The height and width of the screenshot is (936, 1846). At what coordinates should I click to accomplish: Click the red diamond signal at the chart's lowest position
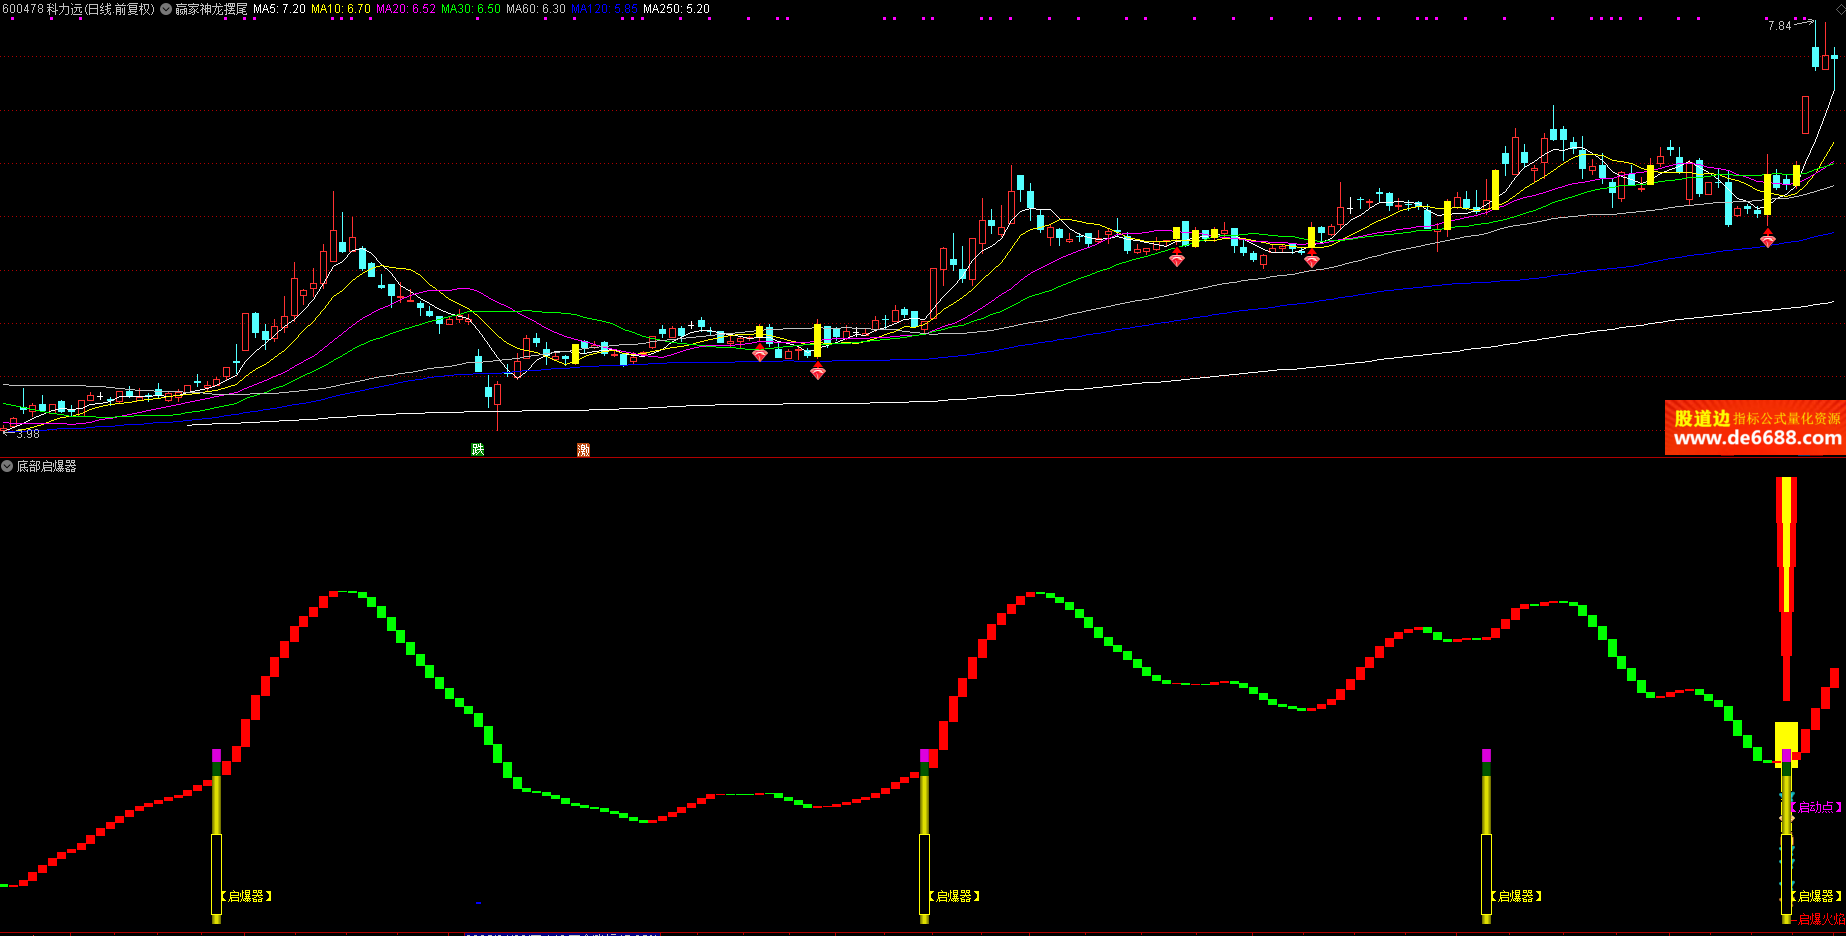(x=818, y=372)
